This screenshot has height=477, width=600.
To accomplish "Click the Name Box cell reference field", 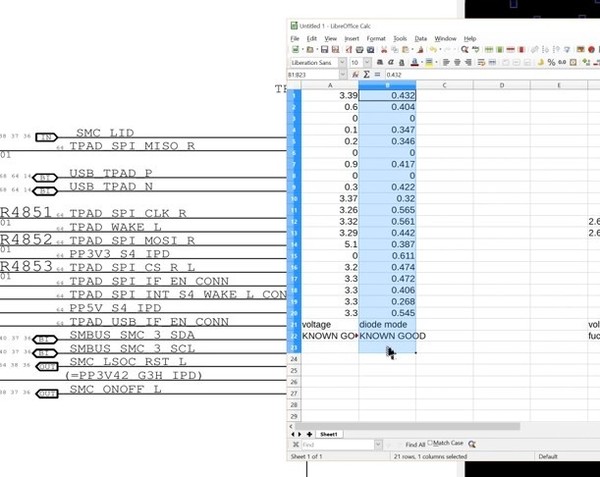I will pos(312,74).
